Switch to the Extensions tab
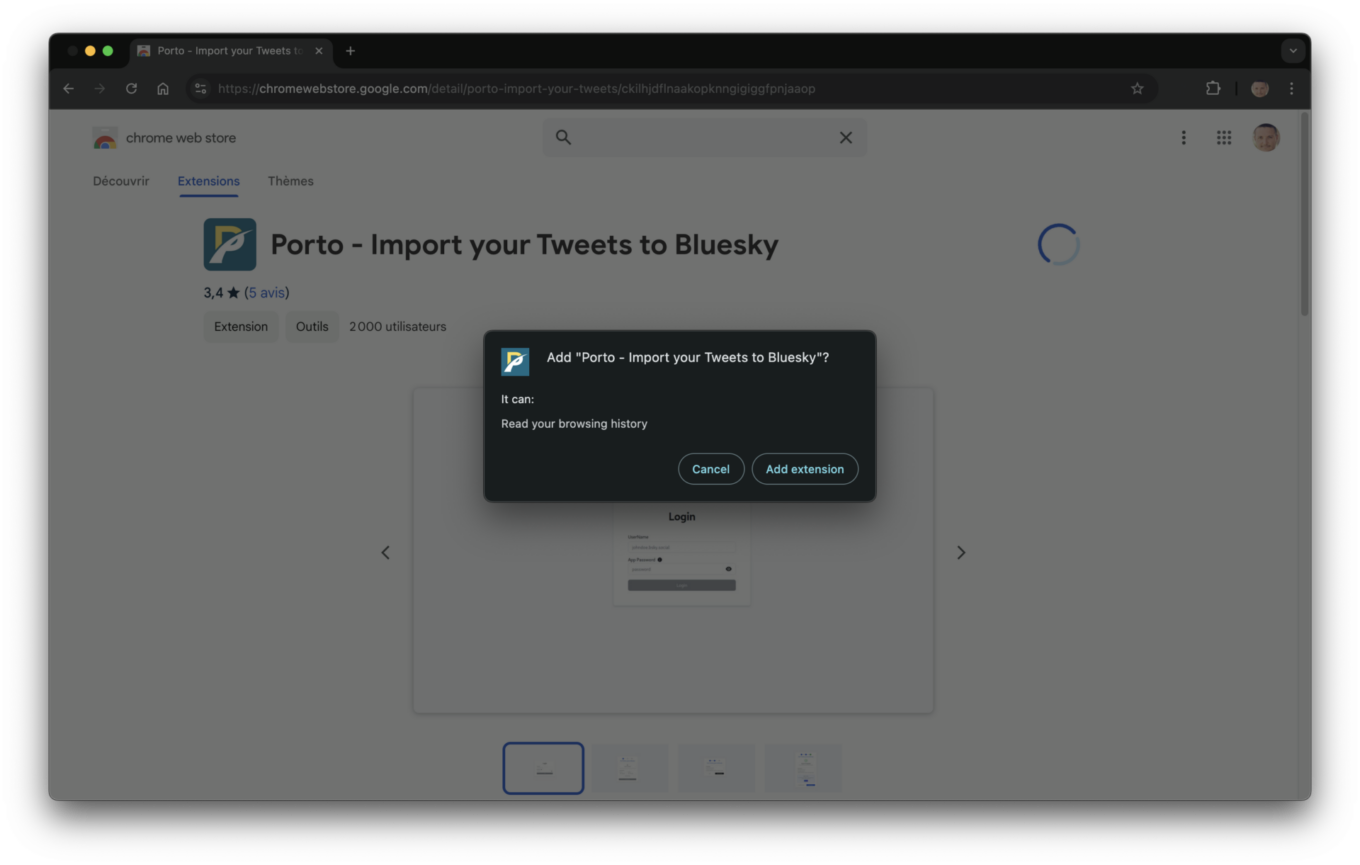Image resolution: width=1360 pixels, height=865 pixels. 209,181
